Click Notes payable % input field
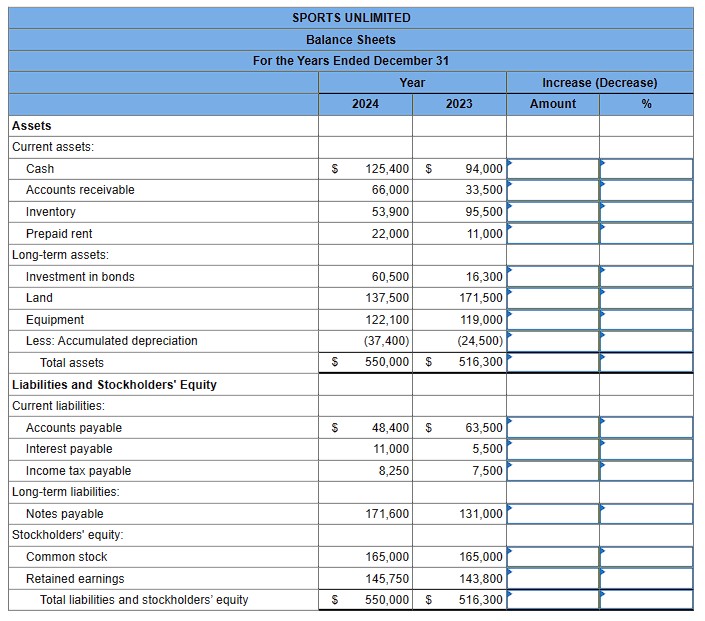The height and width of the screenshot is (621, 705). 647,514
